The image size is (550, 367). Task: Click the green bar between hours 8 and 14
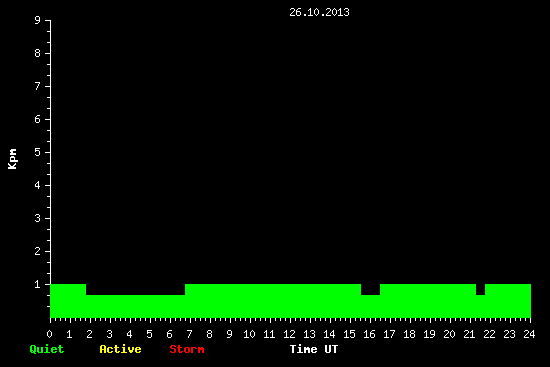pos(273,301)
